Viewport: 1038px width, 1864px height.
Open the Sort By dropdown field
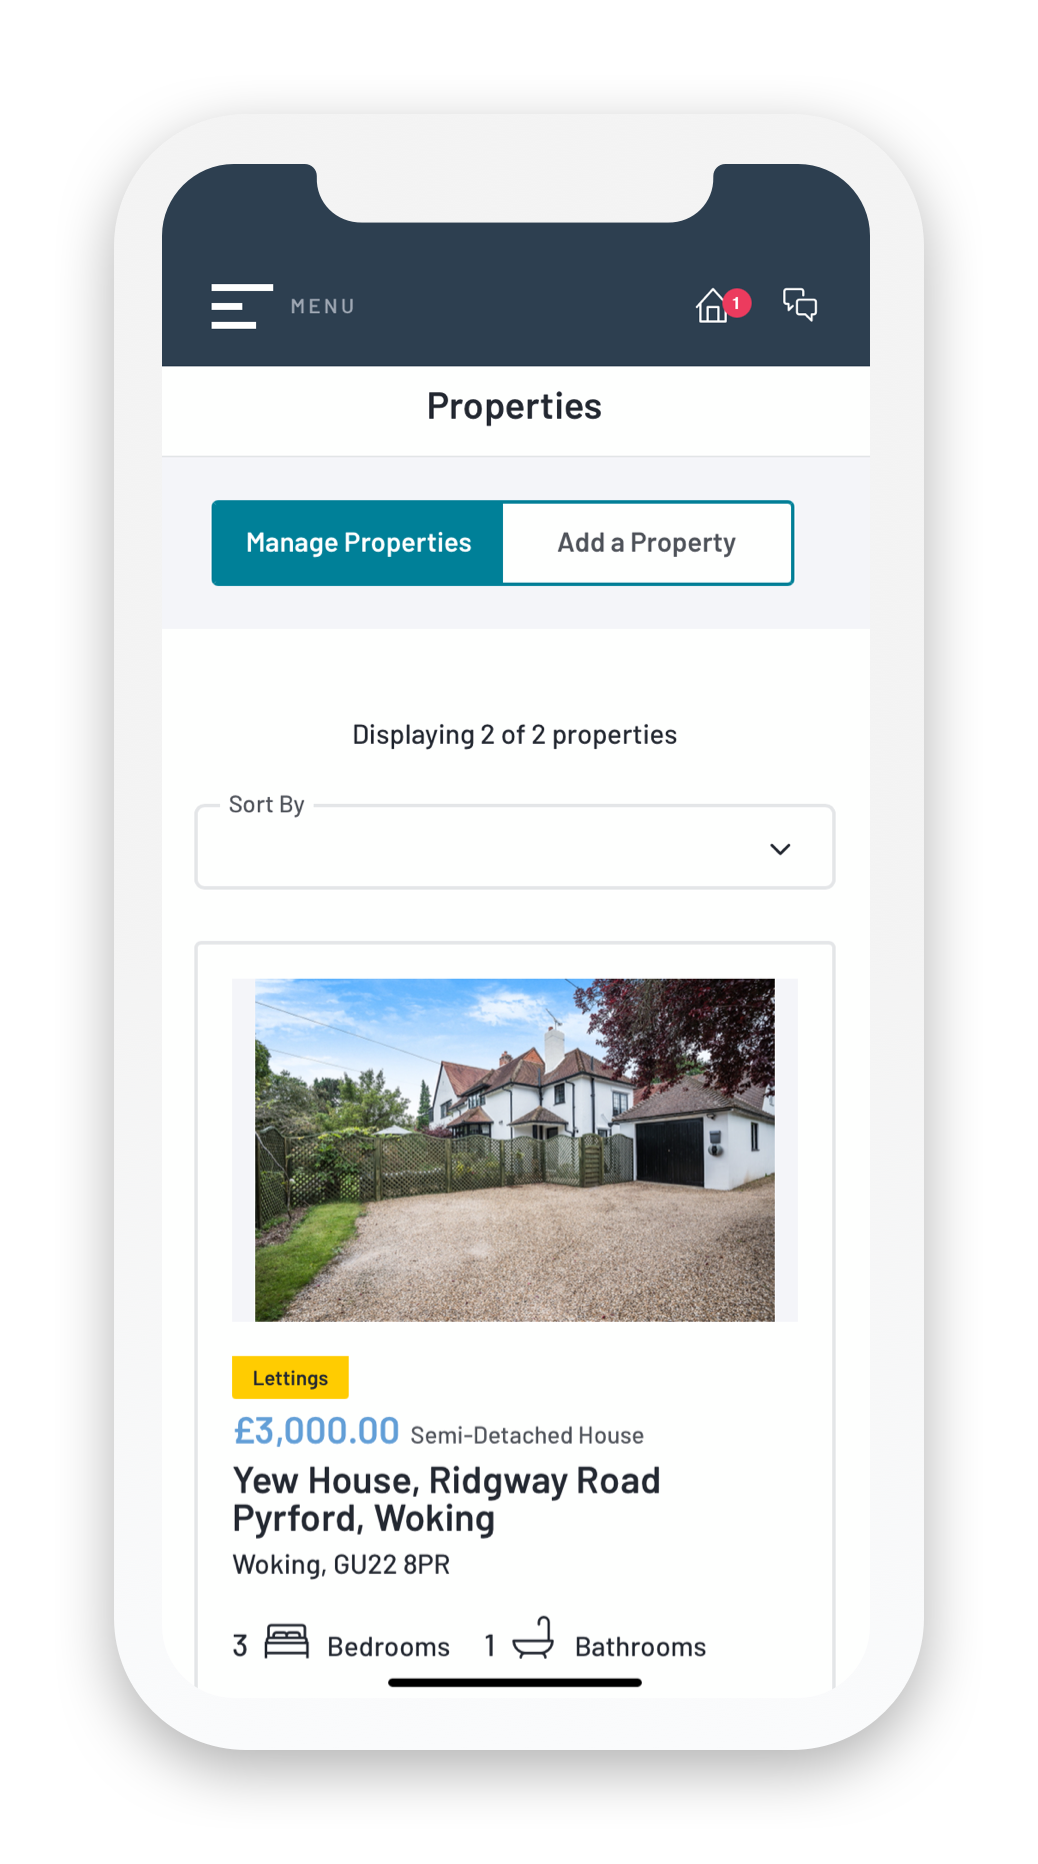[x=515, y=847]
